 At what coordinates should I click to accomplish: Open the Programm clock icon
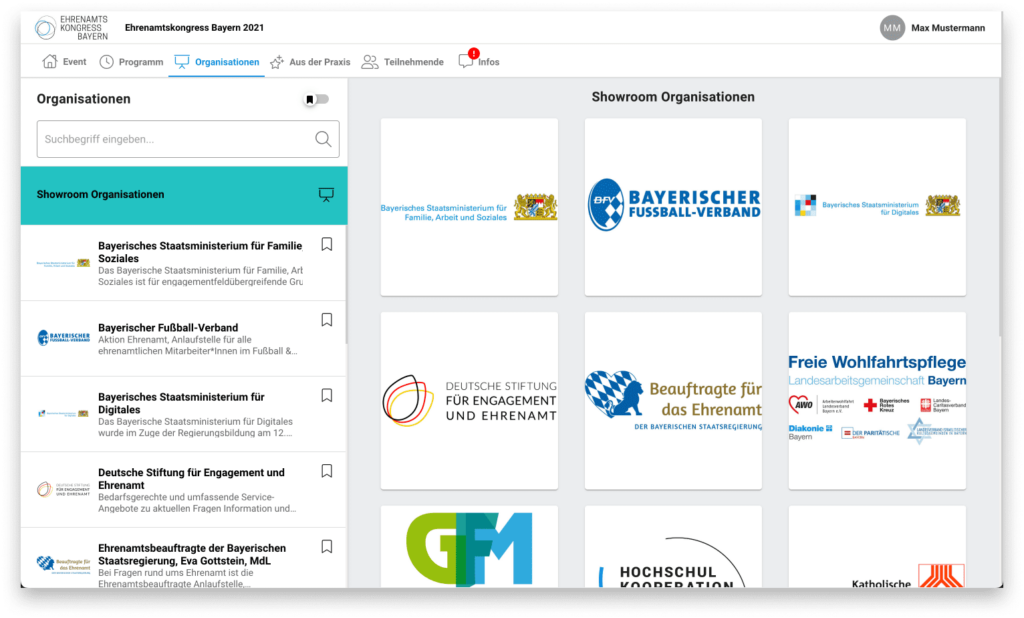click(108, 61)
